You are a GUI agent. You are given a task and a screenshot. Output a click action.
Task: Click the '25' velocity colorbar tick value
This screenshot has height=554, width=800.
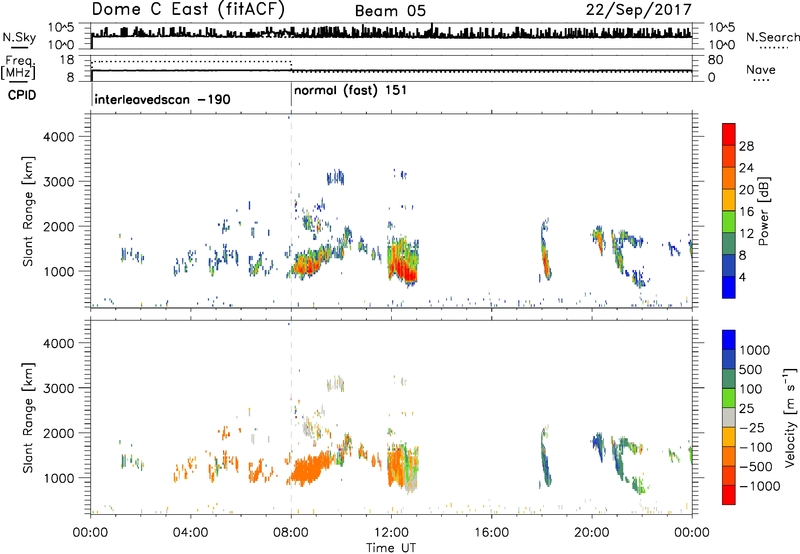[747, 409]
